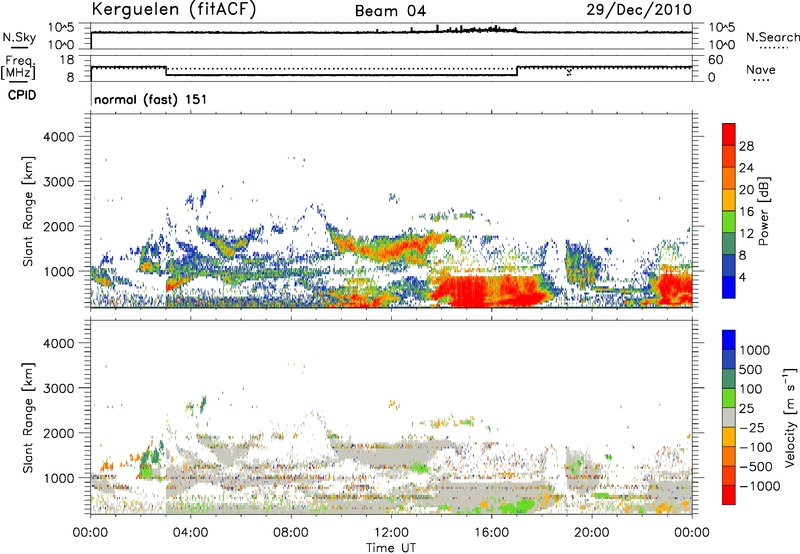This screenshot has width=800, height=554.
Task: Click the -500 value on the Velocity colorbar
Action: click(756, 467)
